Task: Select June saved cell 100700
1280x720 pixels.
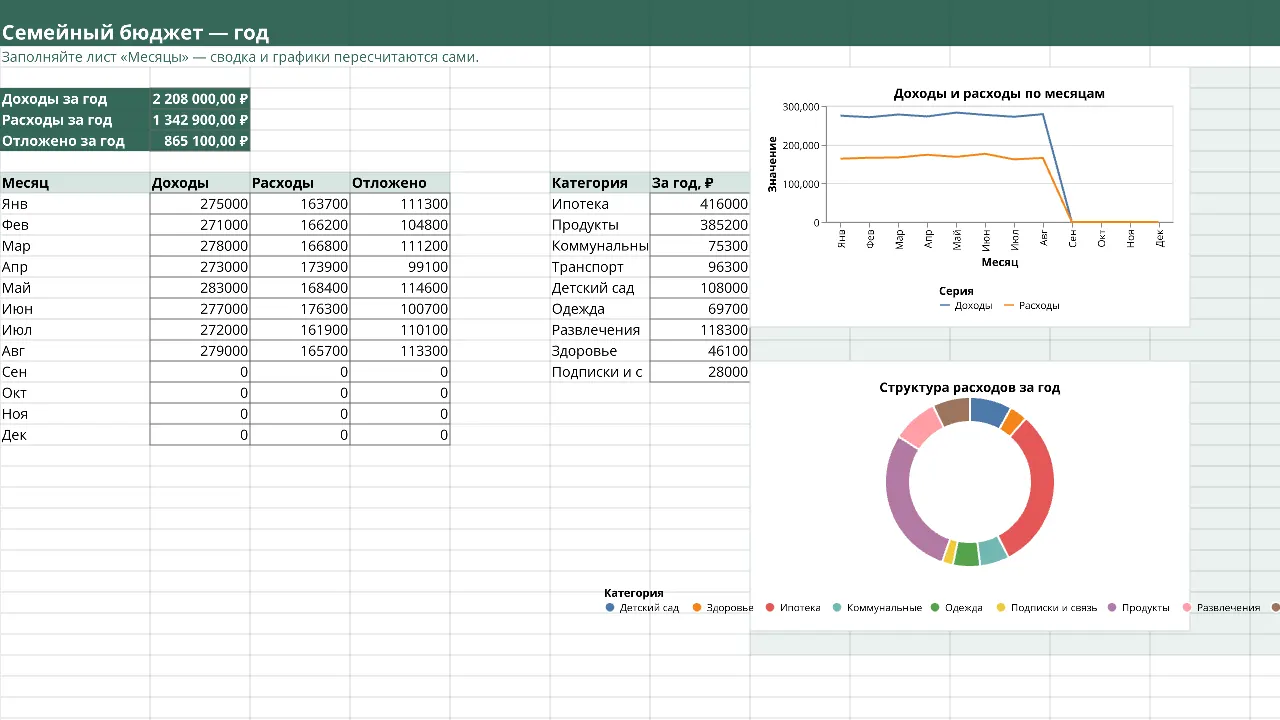Action: click(x=400, y=309)
